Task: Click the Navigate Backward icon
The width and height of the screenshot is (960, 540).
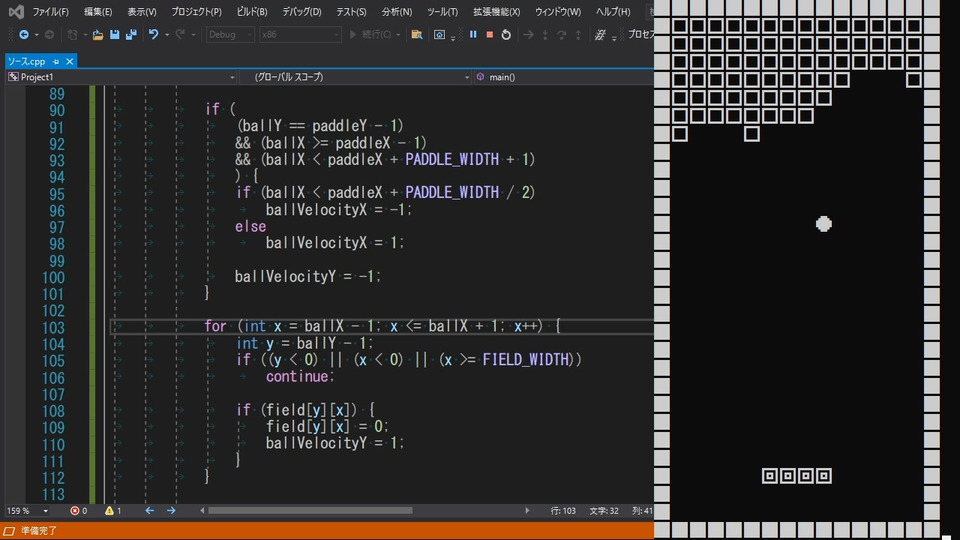Action: 23,34
